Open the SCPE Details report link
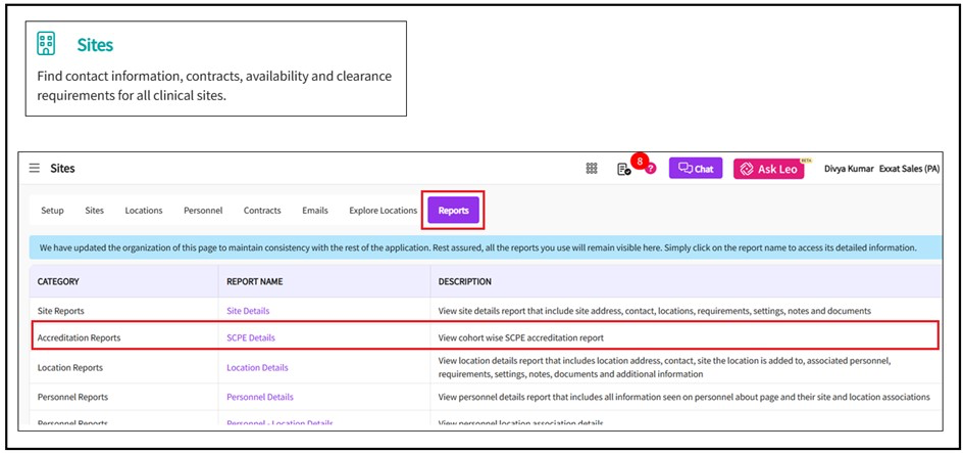Image resolution: width=964 pixels, height=454 pixels. (x=251, y=338)
